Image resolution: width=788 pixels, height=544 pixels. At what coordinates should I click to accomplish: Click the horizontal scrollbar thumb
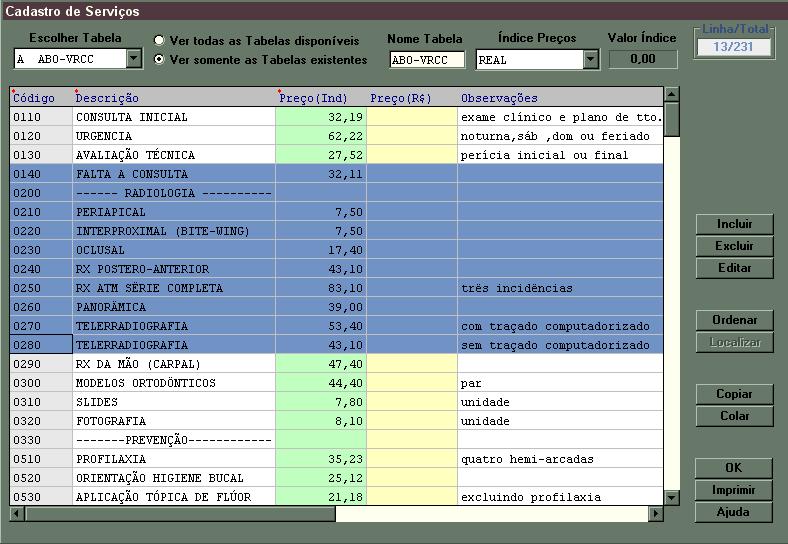(180, 514)
